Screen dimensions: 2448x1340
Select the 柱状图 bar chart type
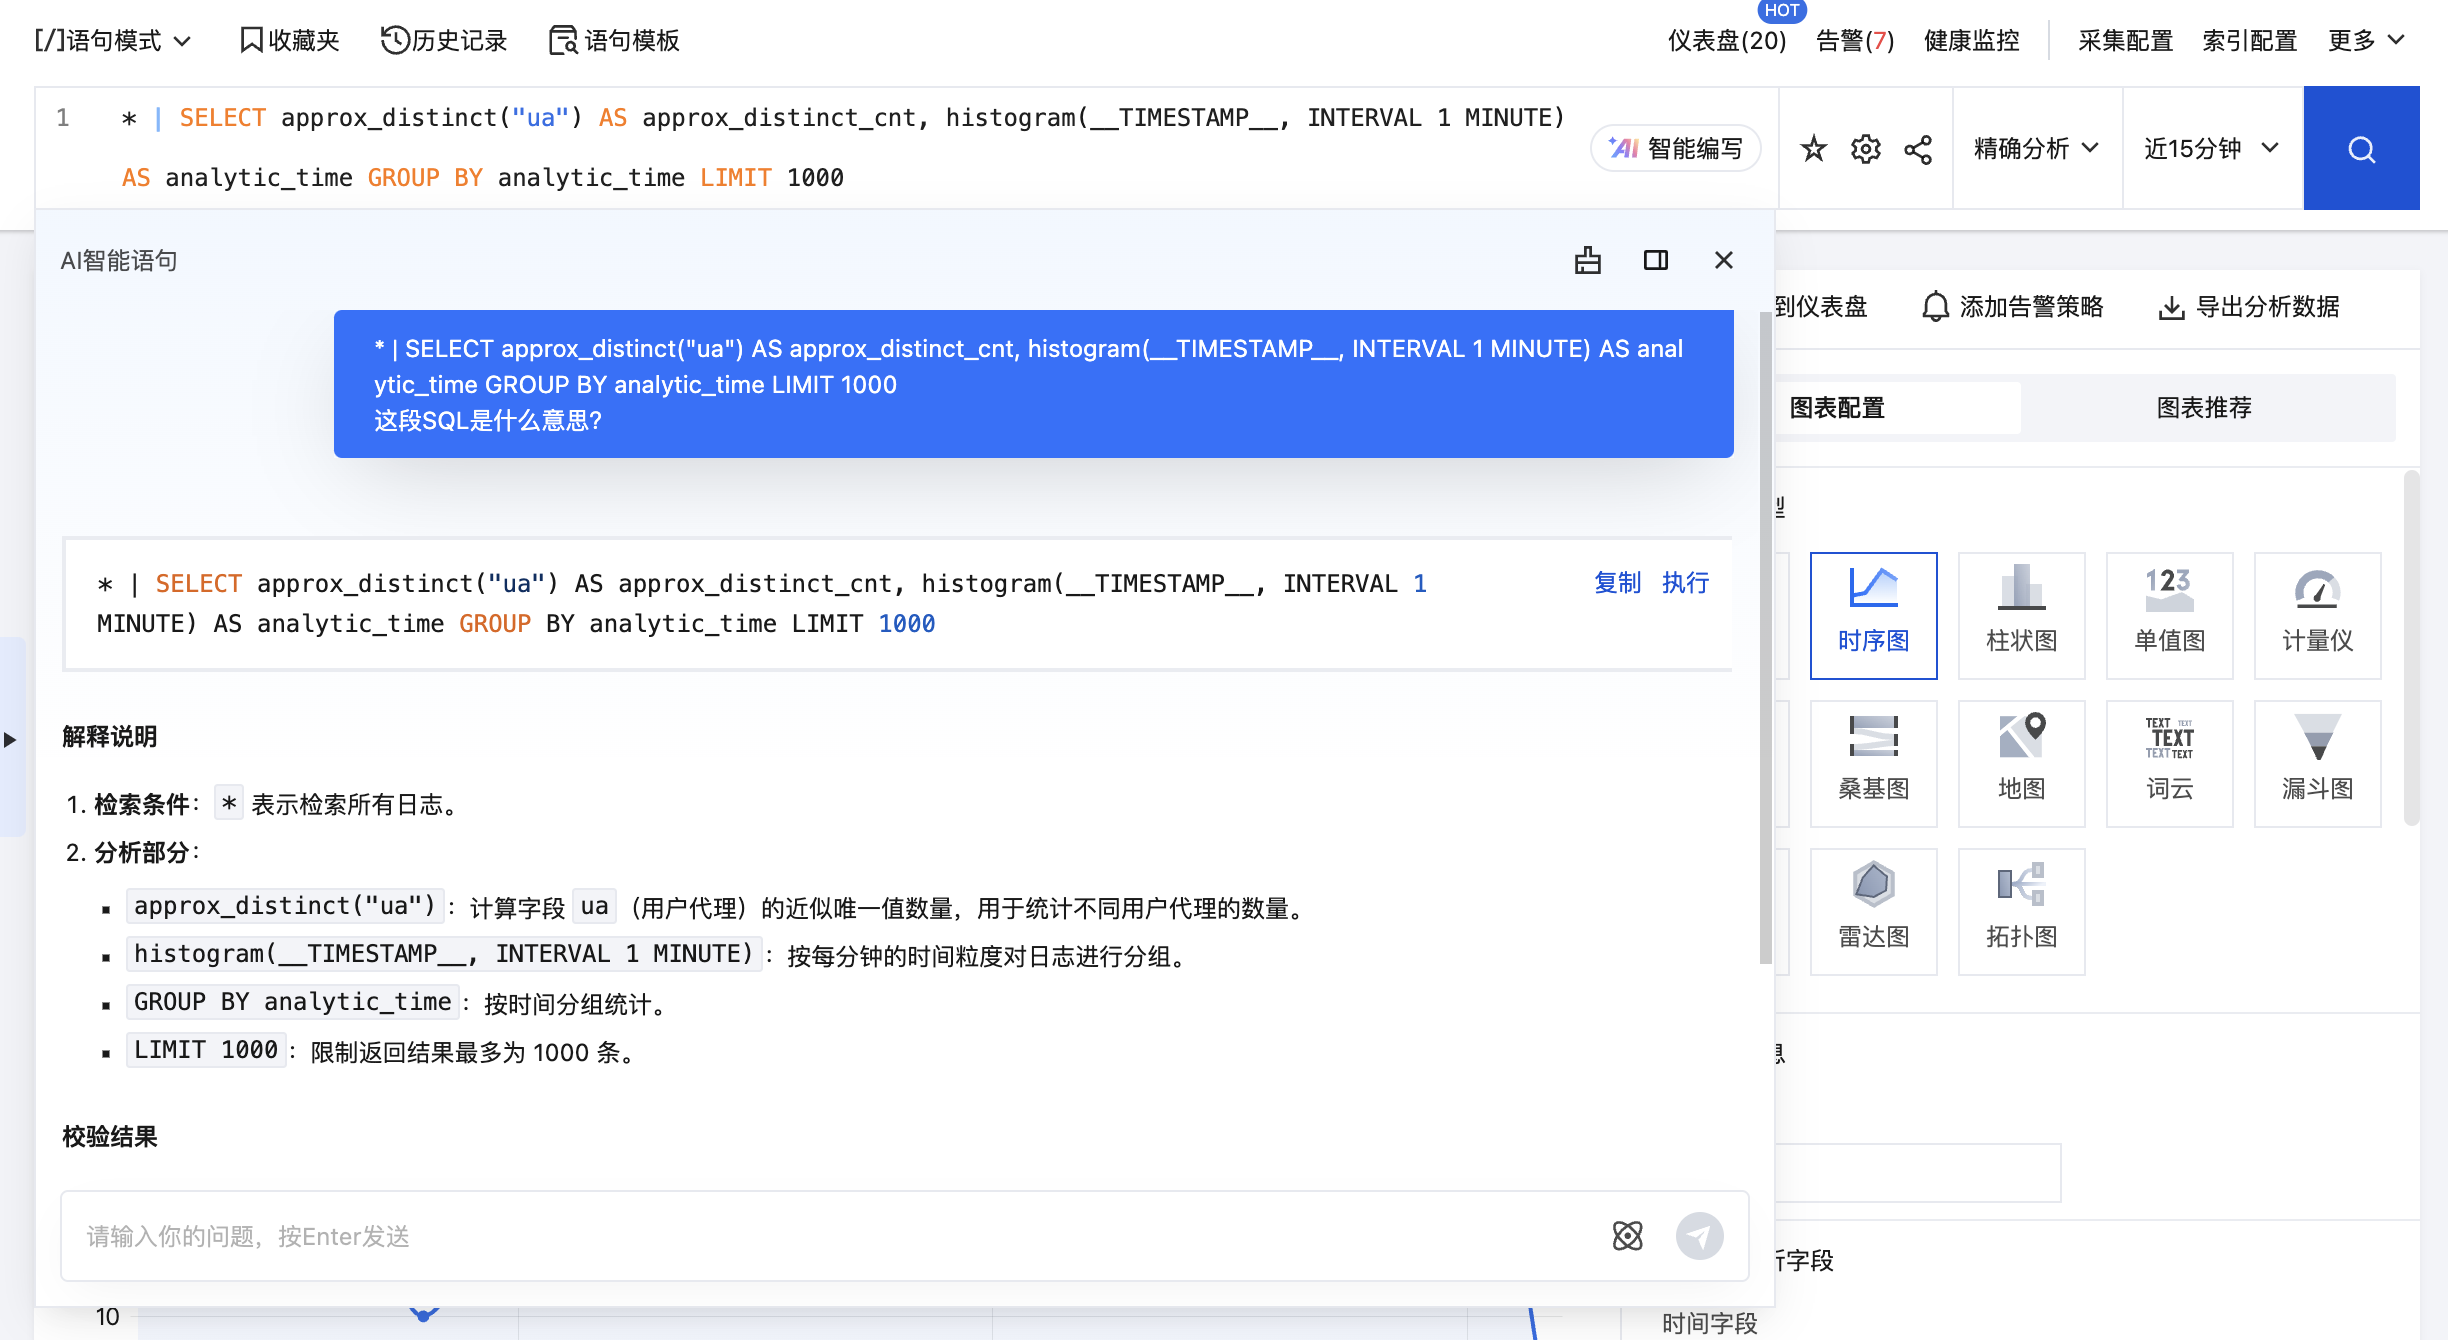click(2021, 615)
